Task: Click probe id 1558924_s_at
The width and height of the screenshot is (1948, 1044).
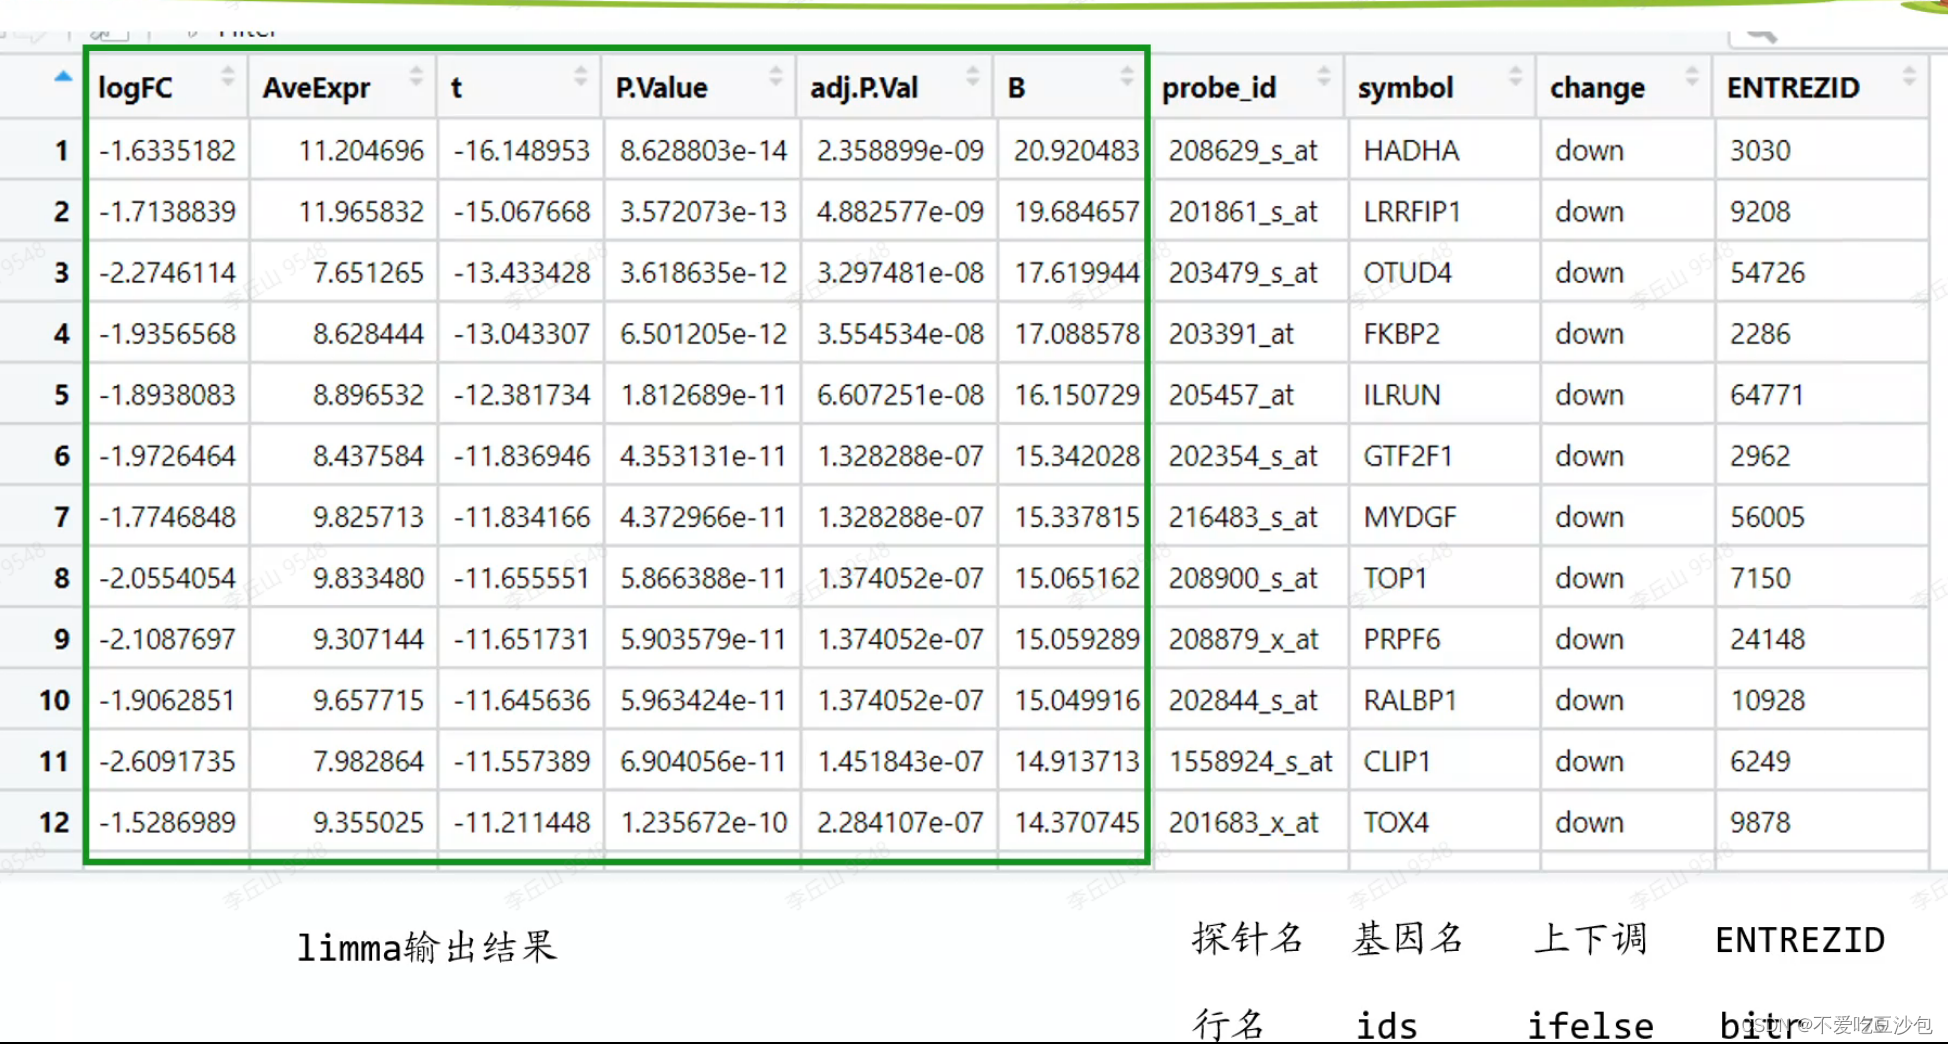Action: tap(1251, 761)
